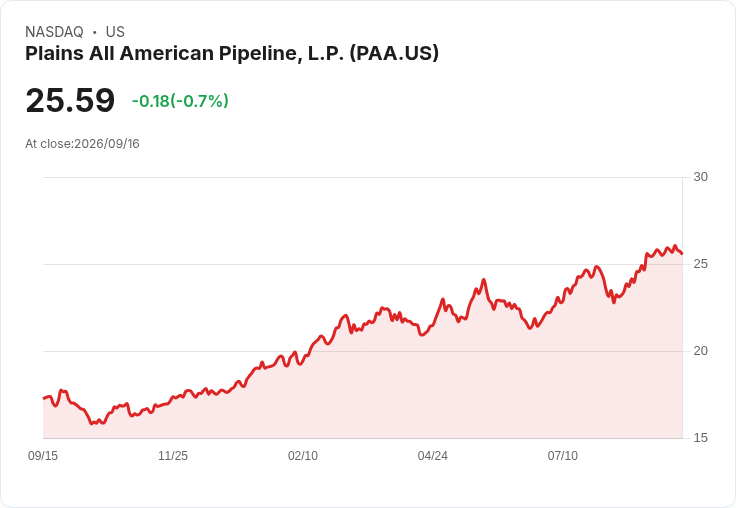Screen dimensions: 736x508
Task: Select the 07/10 date on x-axis
Action: point(562,455)
